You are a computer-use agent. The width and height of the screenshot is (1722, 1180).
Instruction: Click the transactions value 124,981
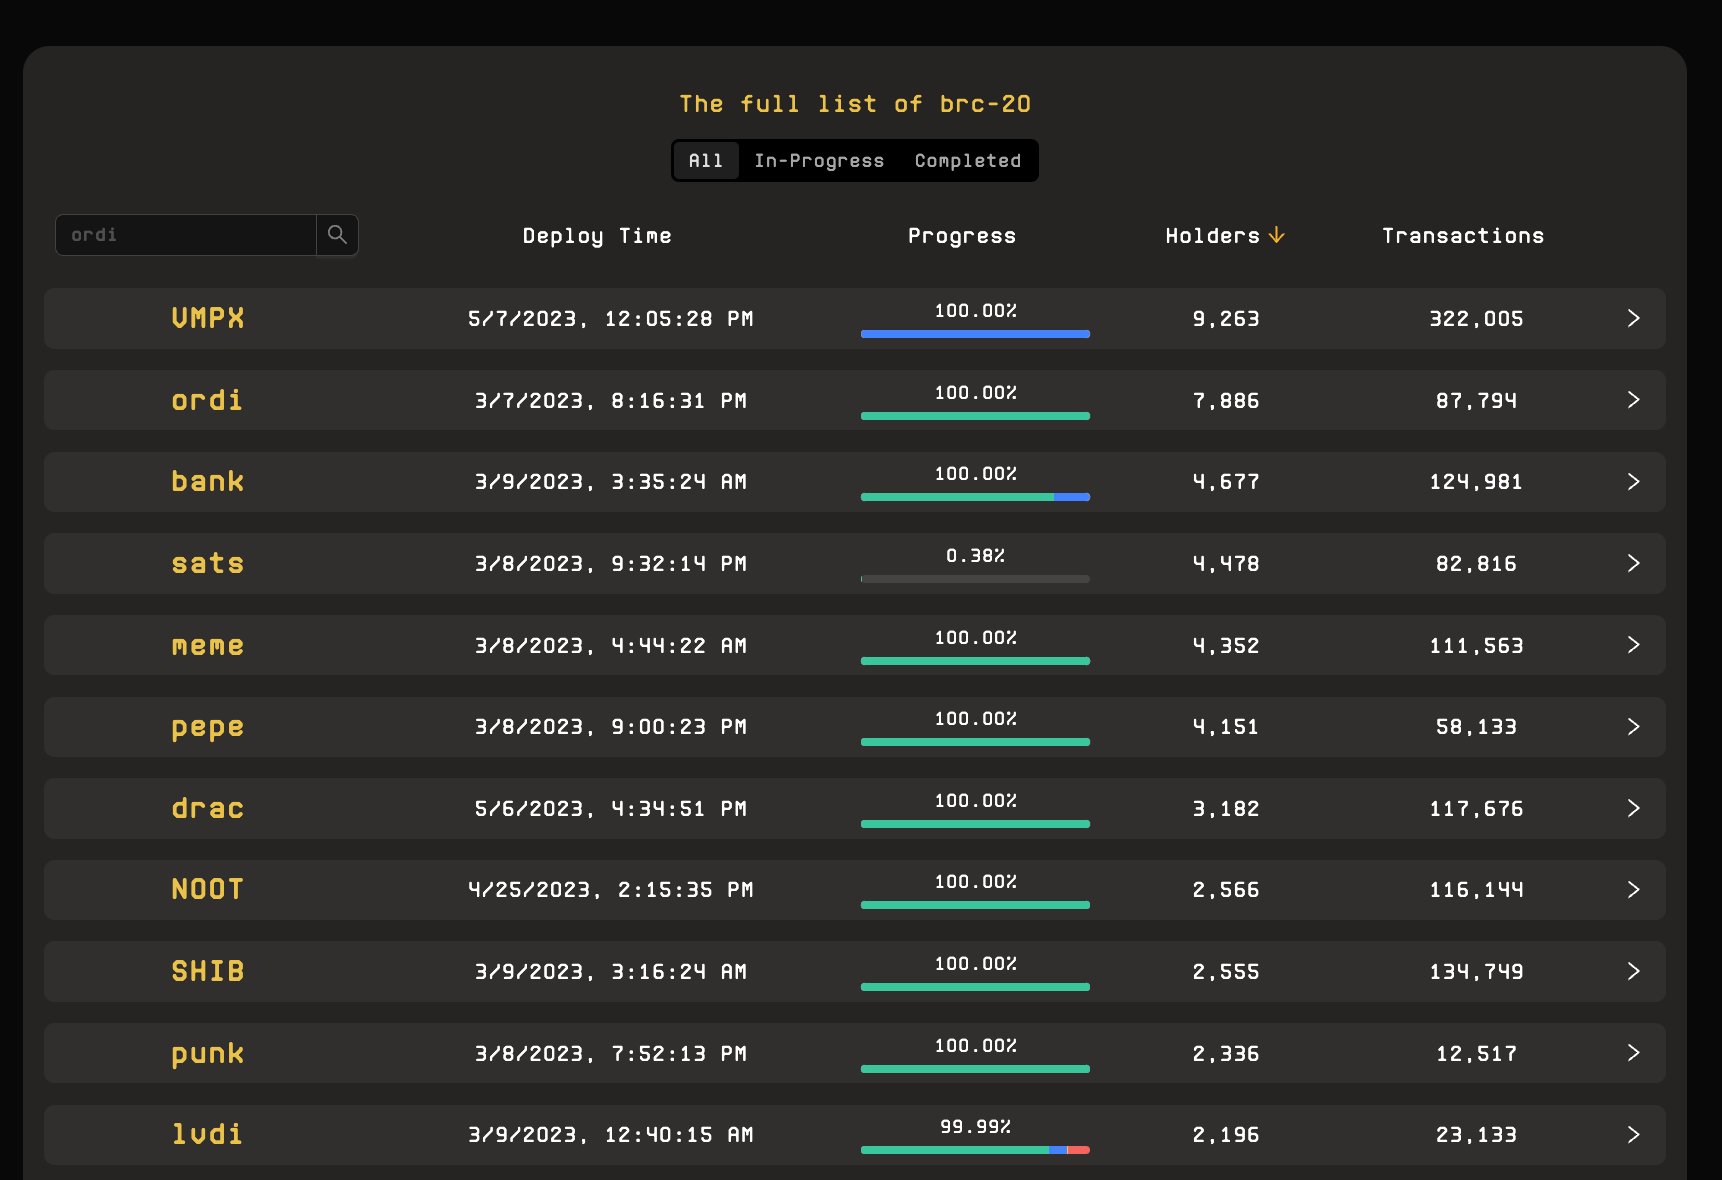(1476, 482)
